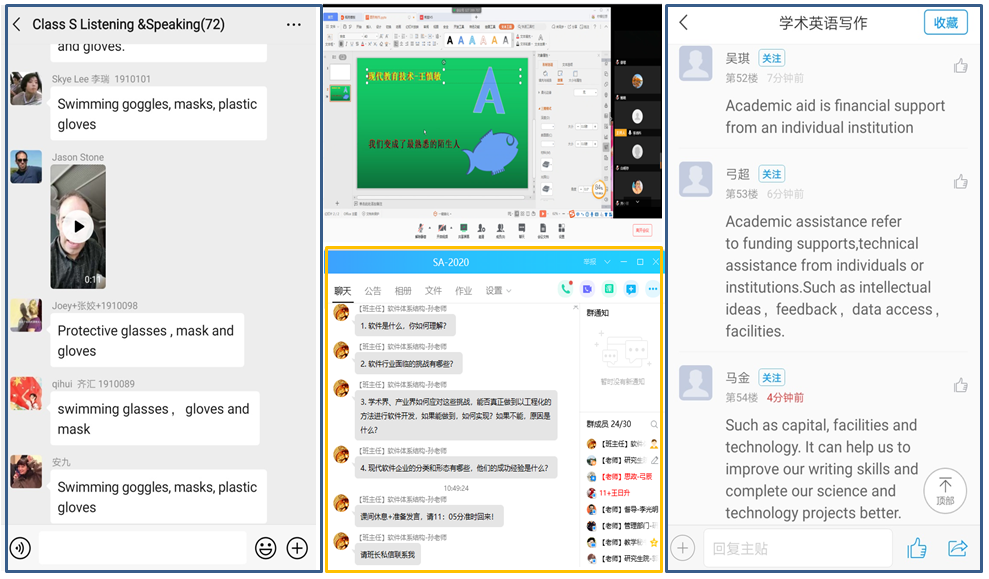Expand the 设置 dropdown in SA-2020

[498, 291]
